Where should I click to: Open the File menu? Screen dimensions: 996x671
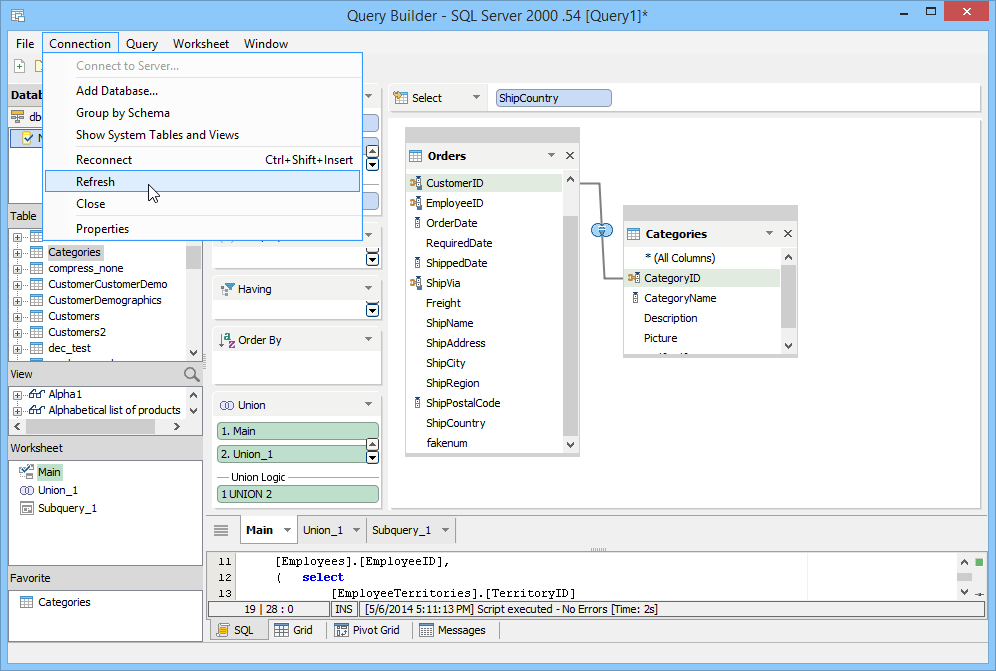coord(25,44)
